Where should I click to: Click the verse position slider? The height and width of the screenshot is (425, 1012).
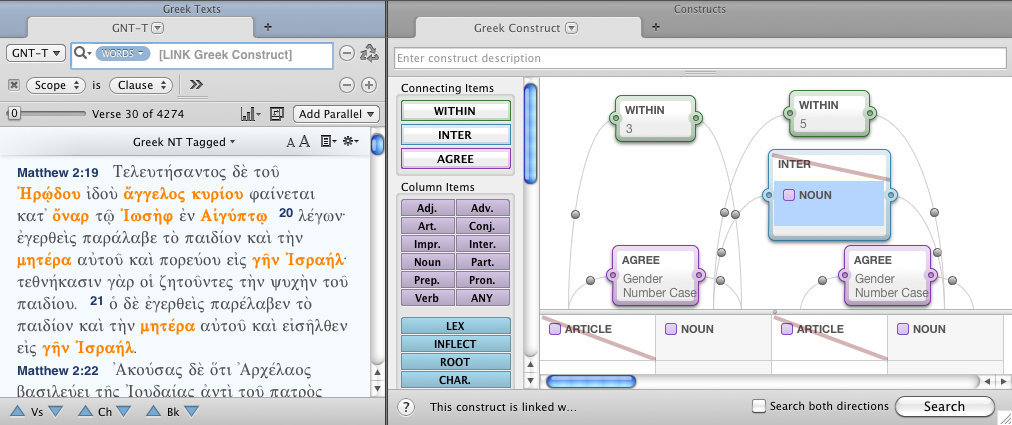pos(13,114)
